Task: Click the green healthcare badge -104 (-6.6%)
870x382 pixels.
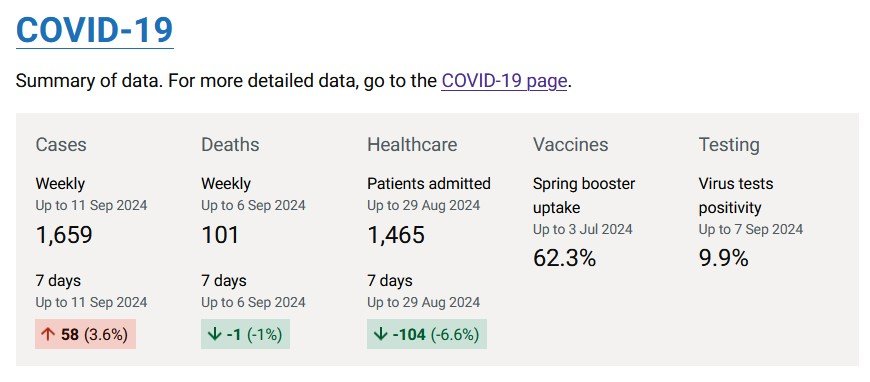Action: pos(427,334)
